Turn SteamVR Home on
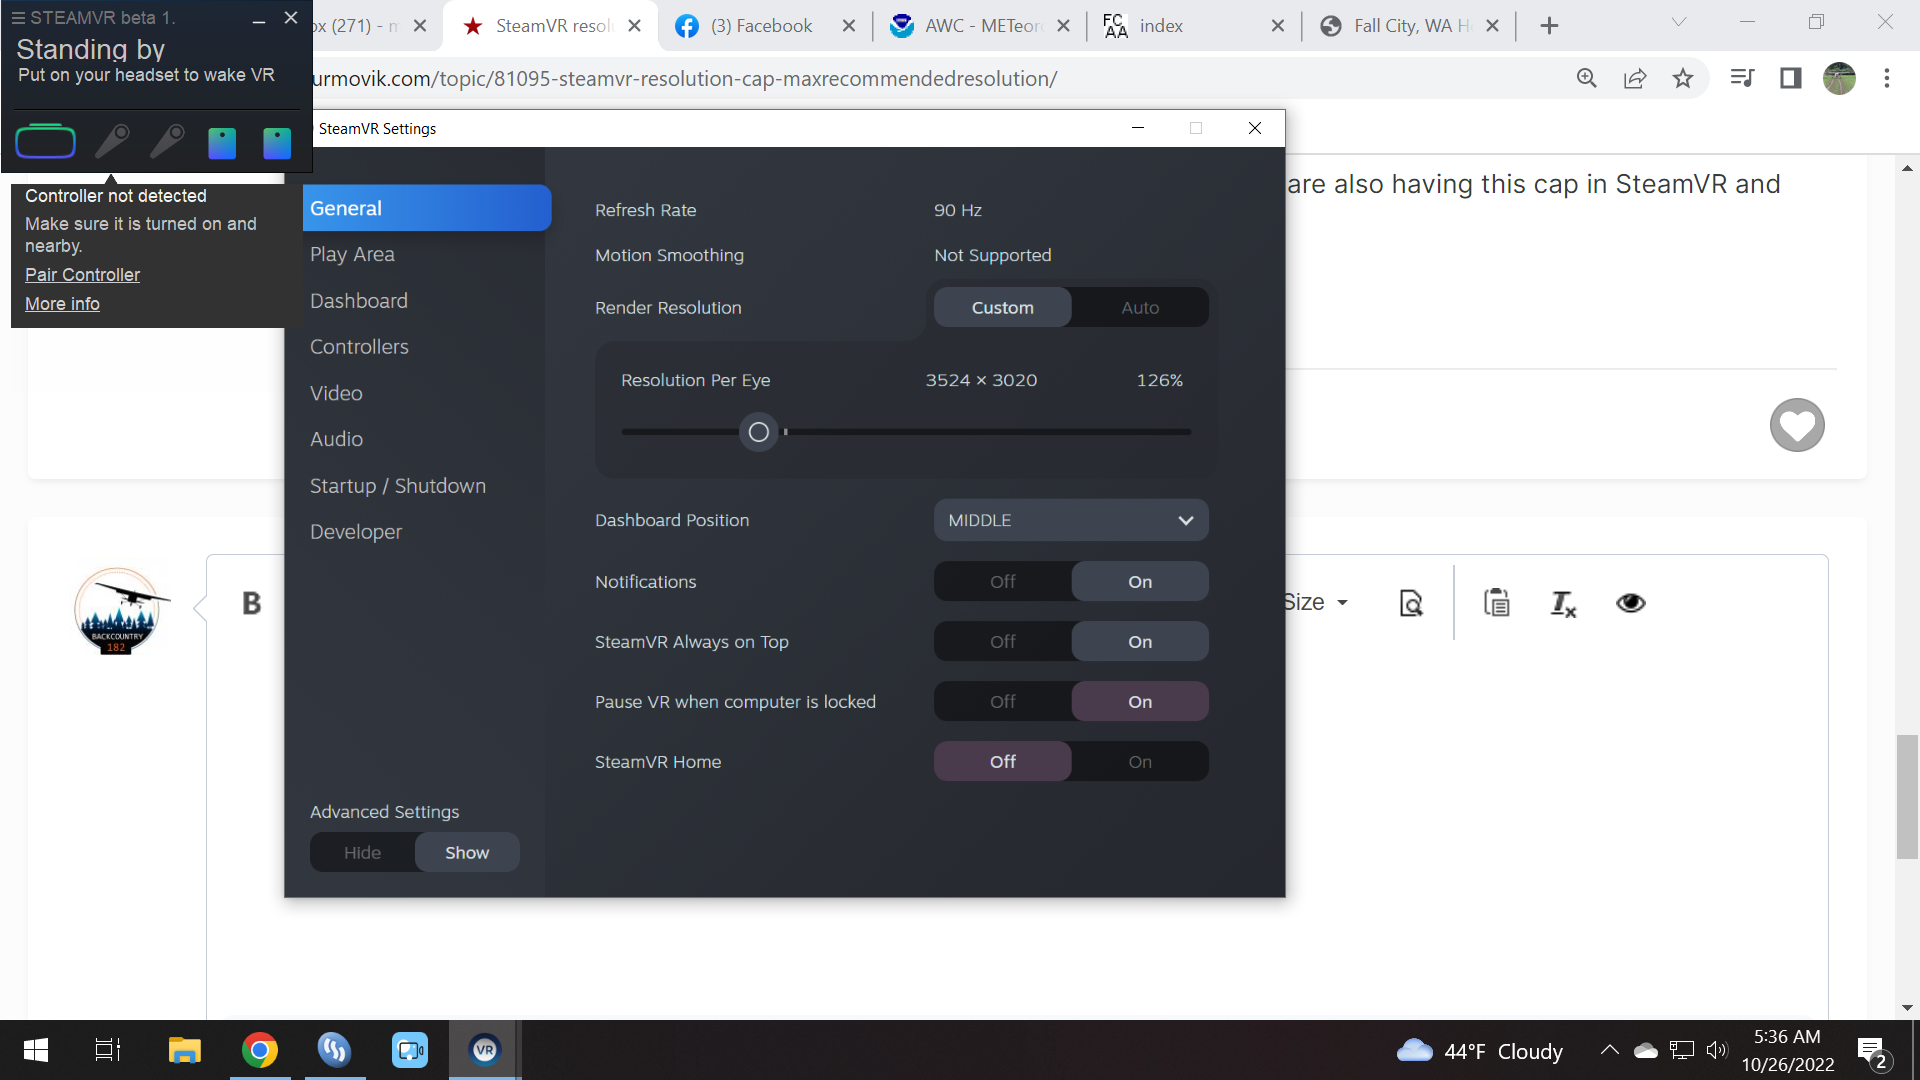Image resolution: width=1920 pixels, height=1080 pixels. click(1140, 762)
